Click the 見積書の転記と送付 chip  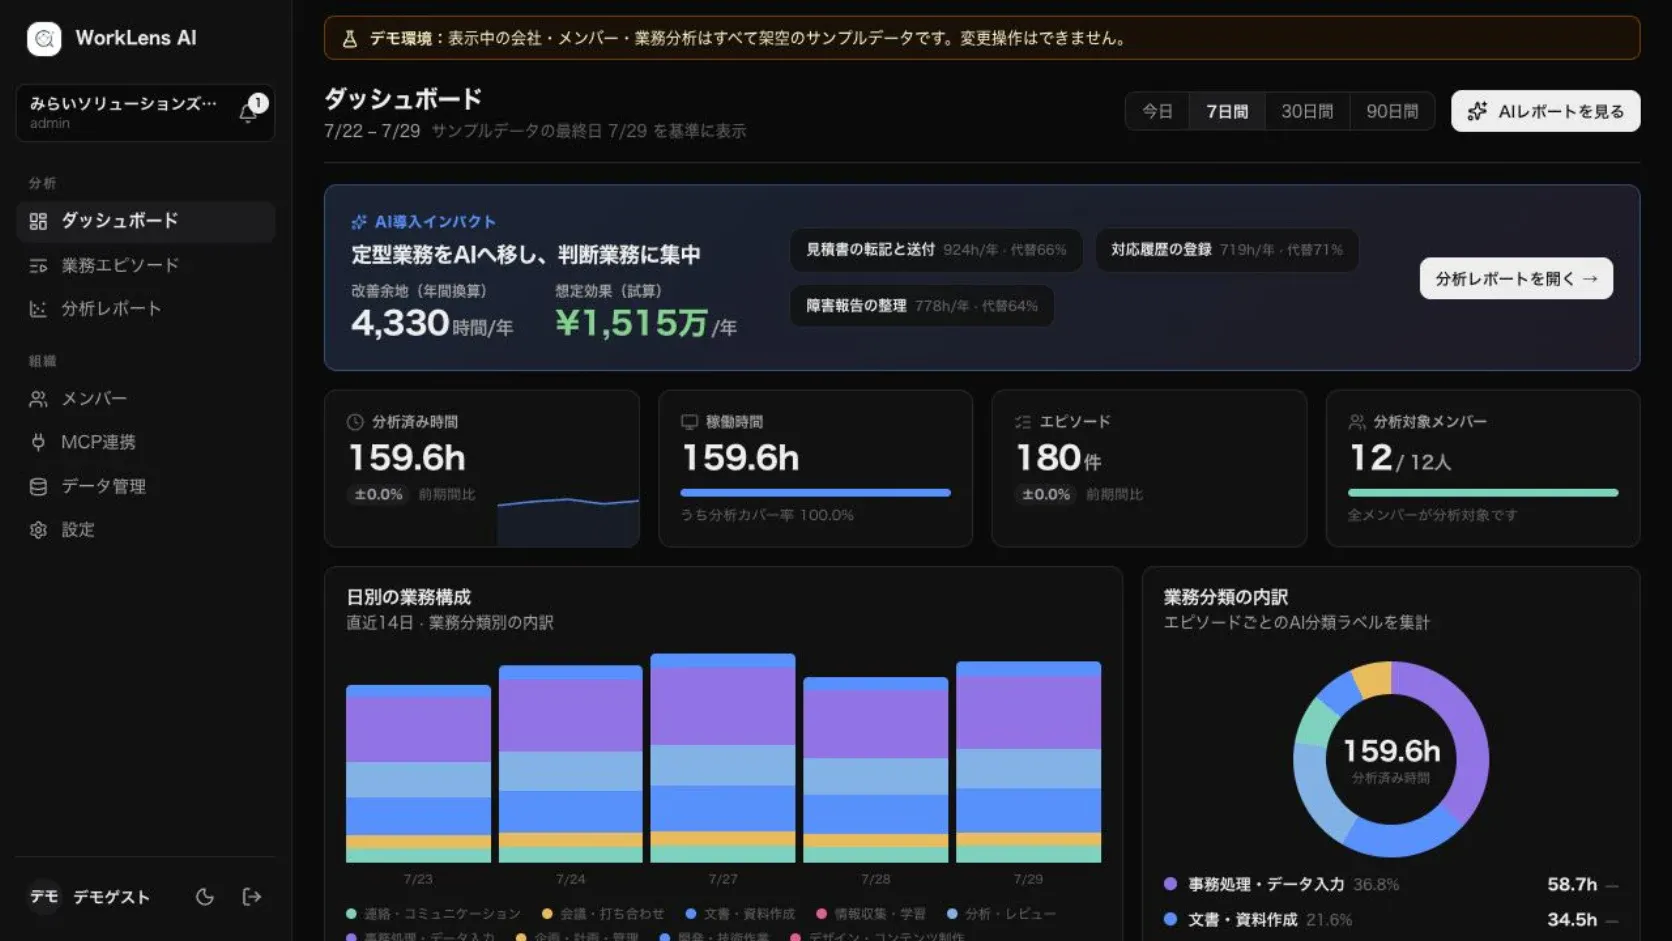point(936,250)
